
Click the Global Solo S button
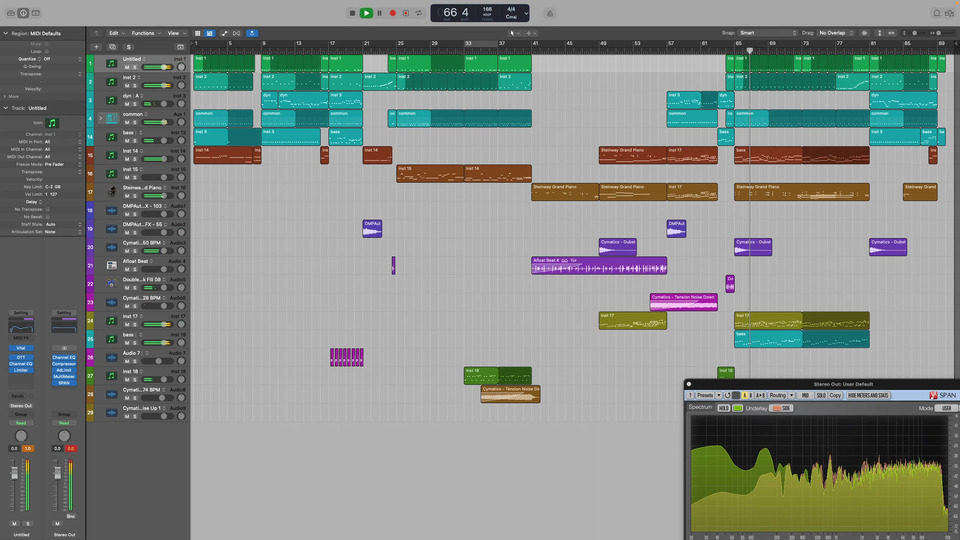(129, 47)
